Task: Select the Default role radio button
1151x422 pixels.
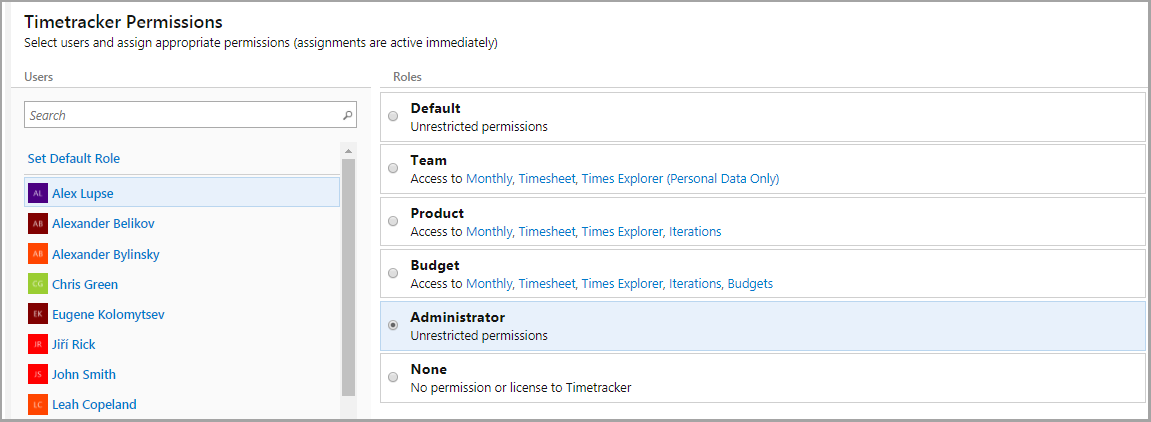Action: (393, 116)
